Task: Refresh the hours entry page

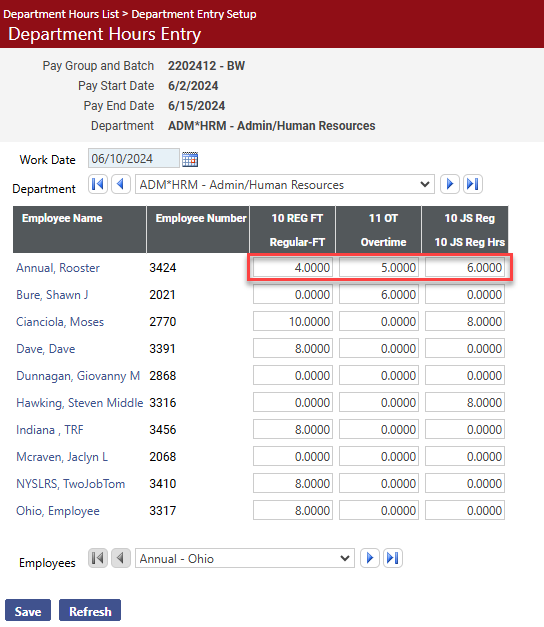Action: [90, 610]
